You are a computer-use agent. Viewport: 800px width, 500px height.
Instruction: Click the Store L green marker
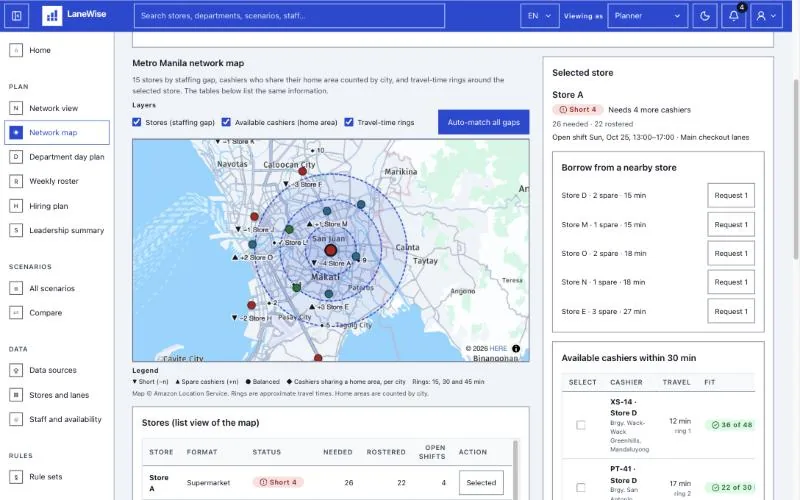pyautogui.click(x=289, y=230)
